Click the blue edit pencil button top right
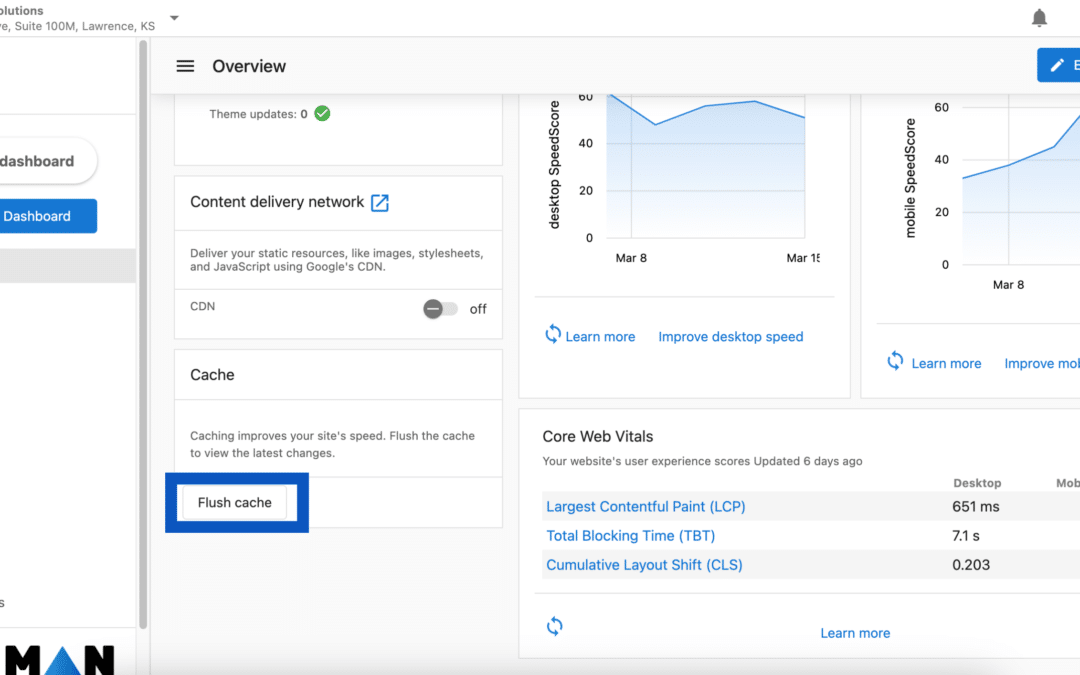This screenshot has width=1080, height=675. (1059, 64)
